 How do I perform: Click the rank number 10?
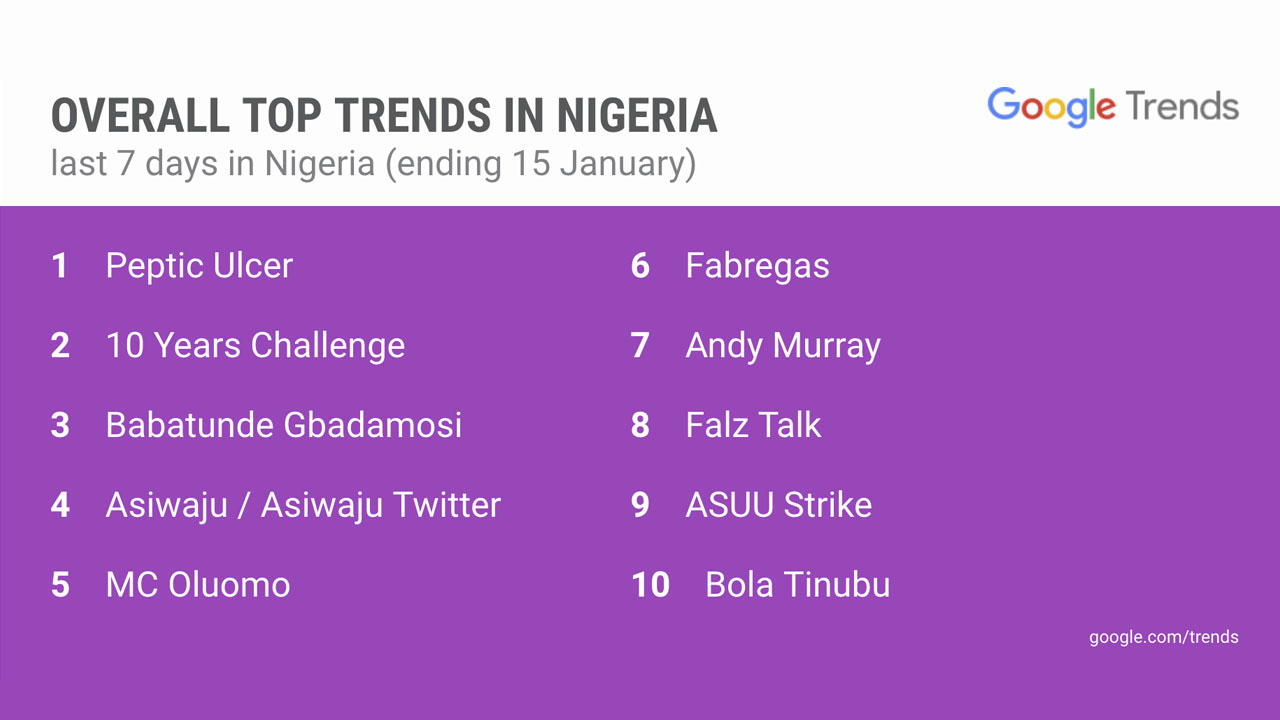[x=650, y=585]
